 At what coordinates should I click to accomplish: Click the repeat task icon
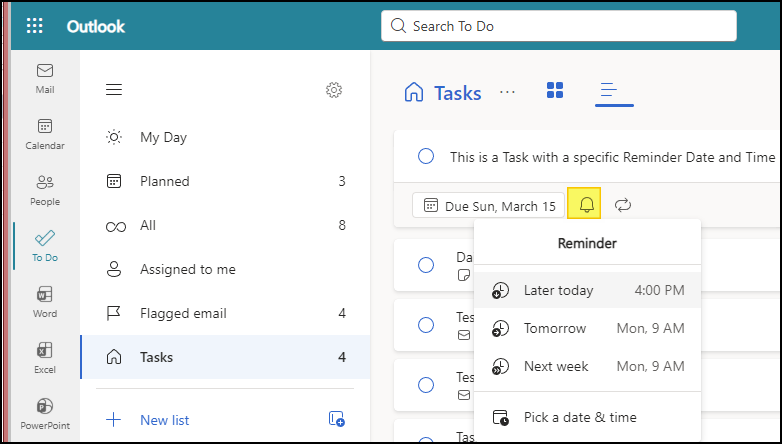click(622, 205)
